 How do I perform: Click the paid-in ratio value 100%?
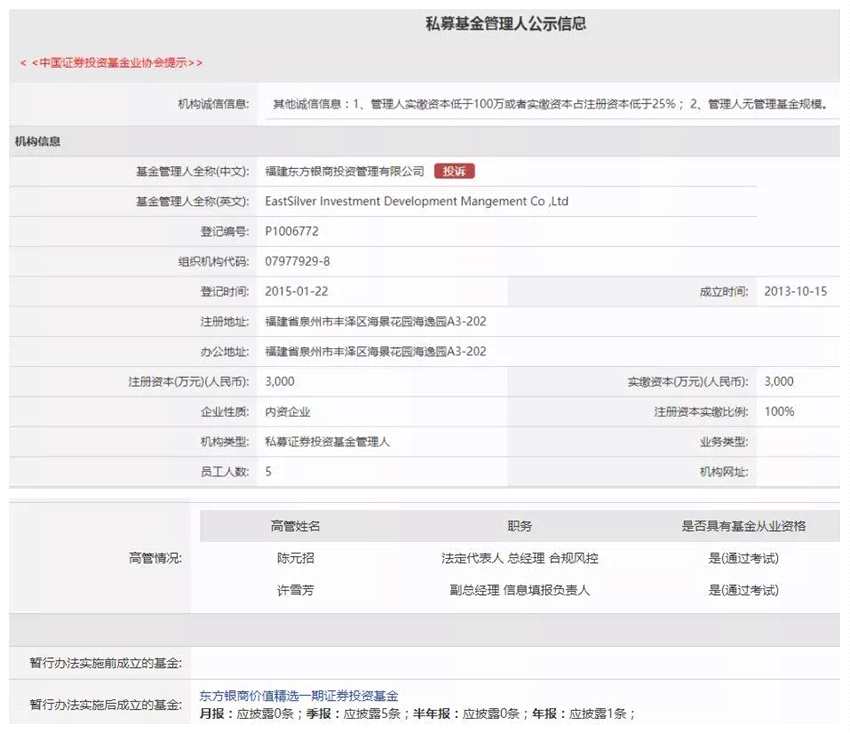pyautogui.click(x=779, y=411)
